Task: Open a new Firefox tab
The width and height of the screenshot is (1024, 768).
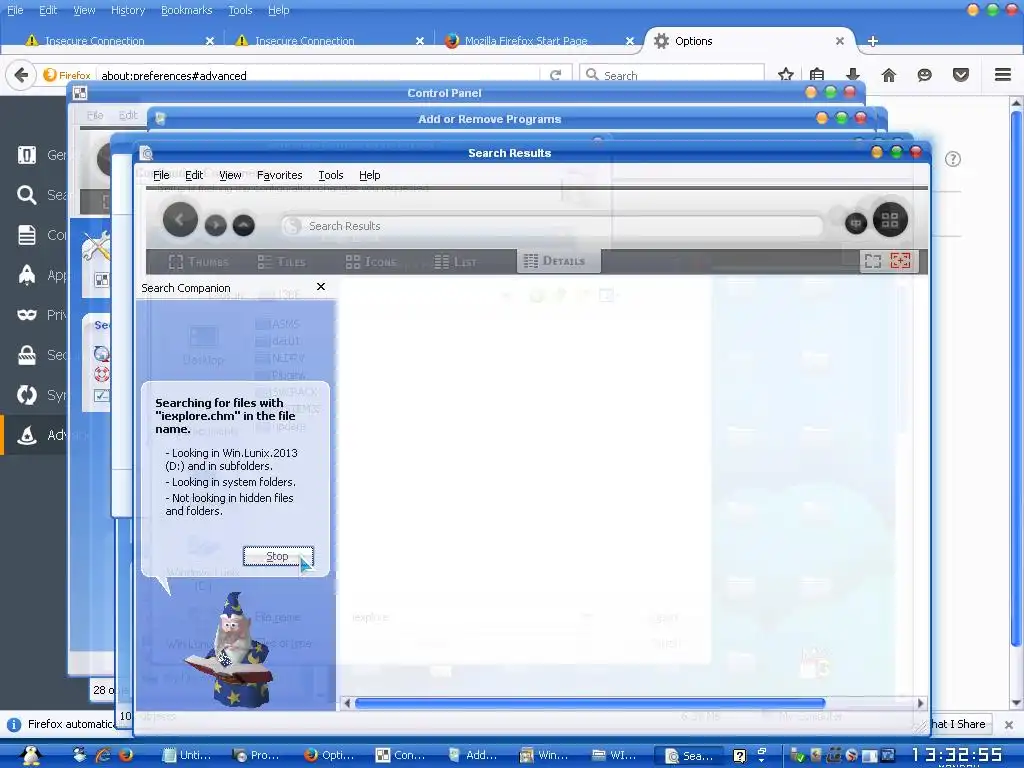Action: tap(872, 41)
